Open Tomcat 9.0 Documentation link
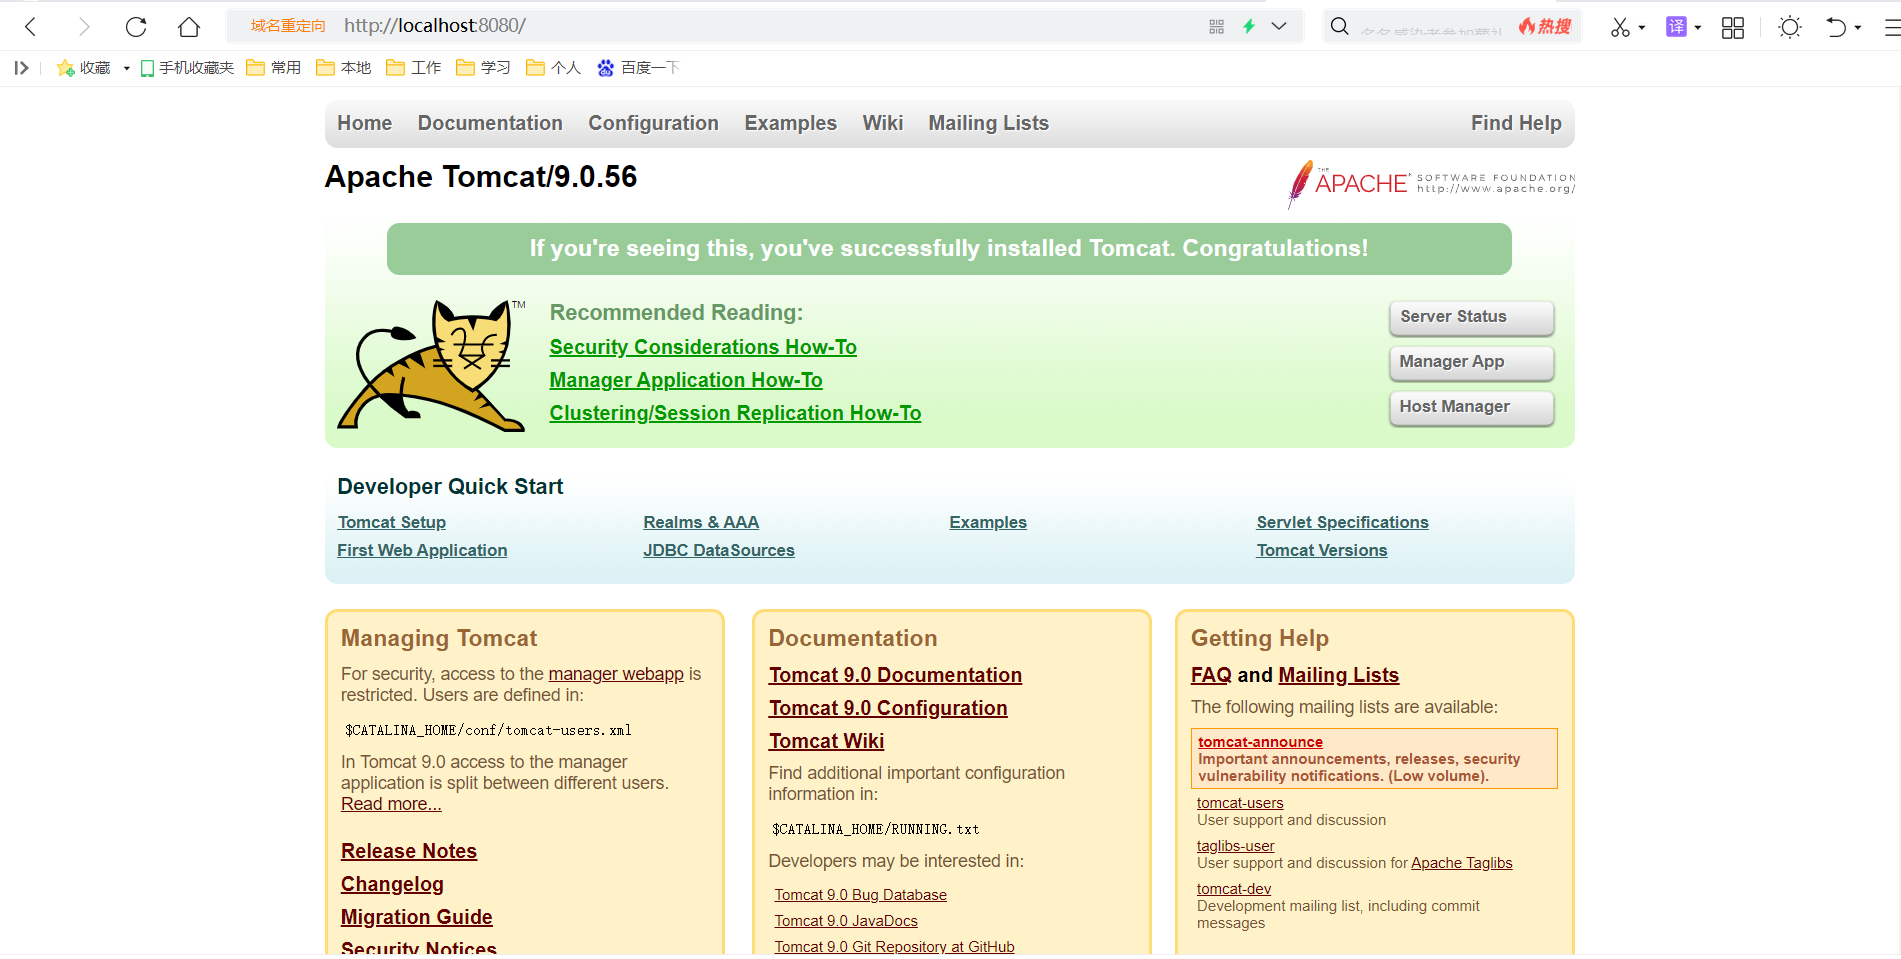This screenshot has width=1901, height=959. (895, 675)
